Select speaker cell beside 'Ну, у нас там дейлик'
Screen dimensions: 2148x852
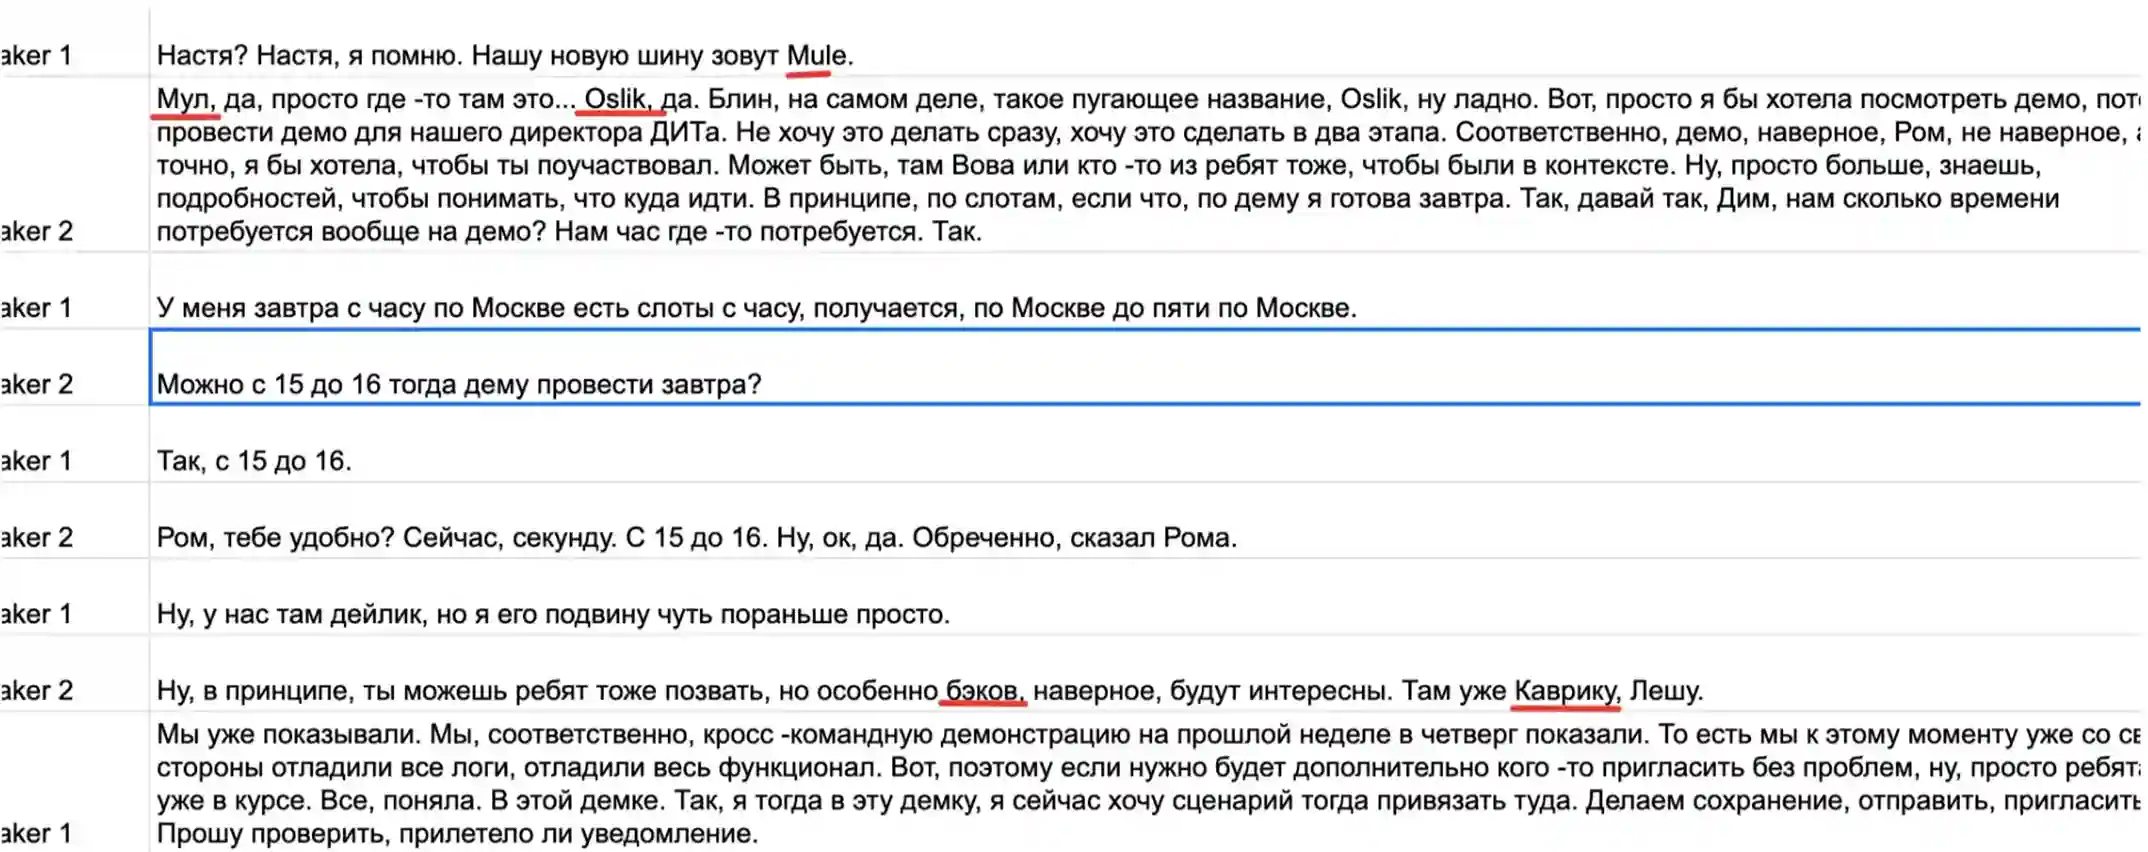pos(75,597)
